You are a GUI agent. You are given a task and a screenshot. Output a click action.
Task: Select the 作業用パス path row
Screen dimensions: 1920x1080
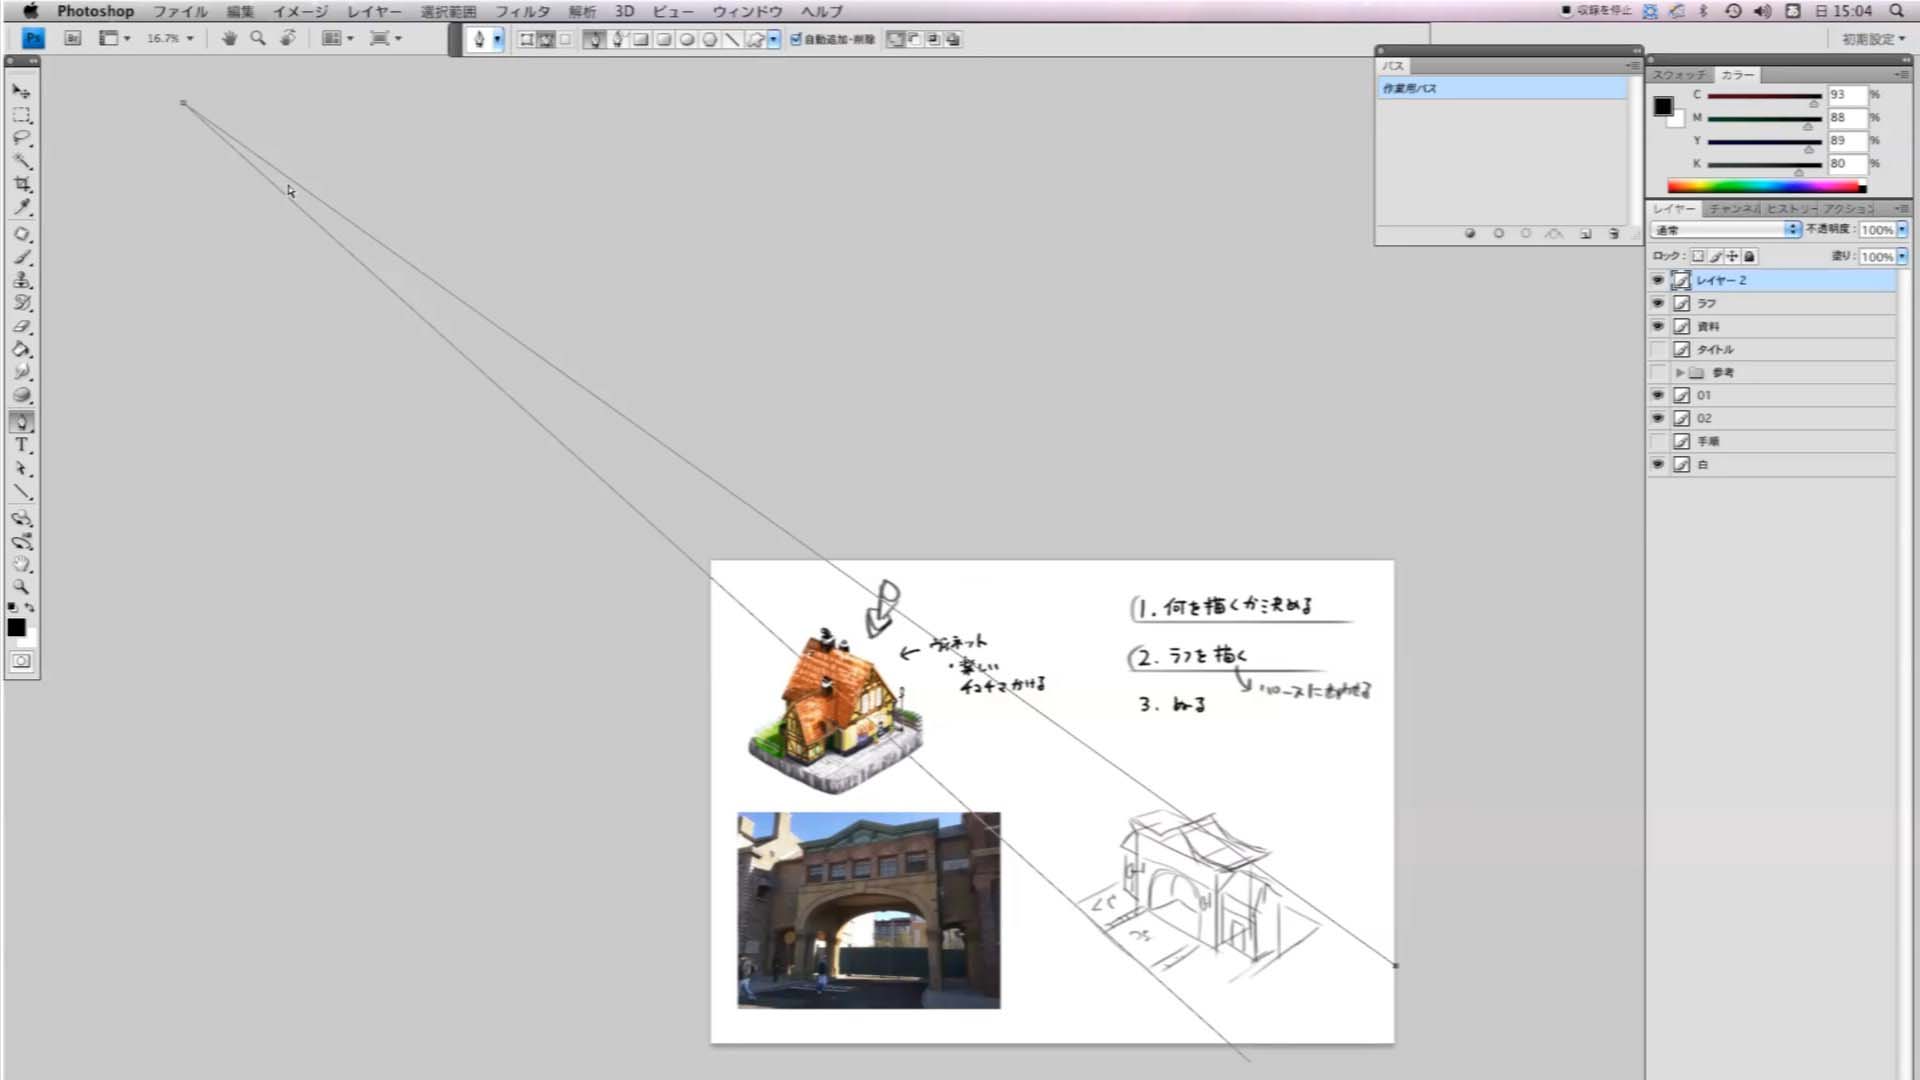(x=1502, y=88)
